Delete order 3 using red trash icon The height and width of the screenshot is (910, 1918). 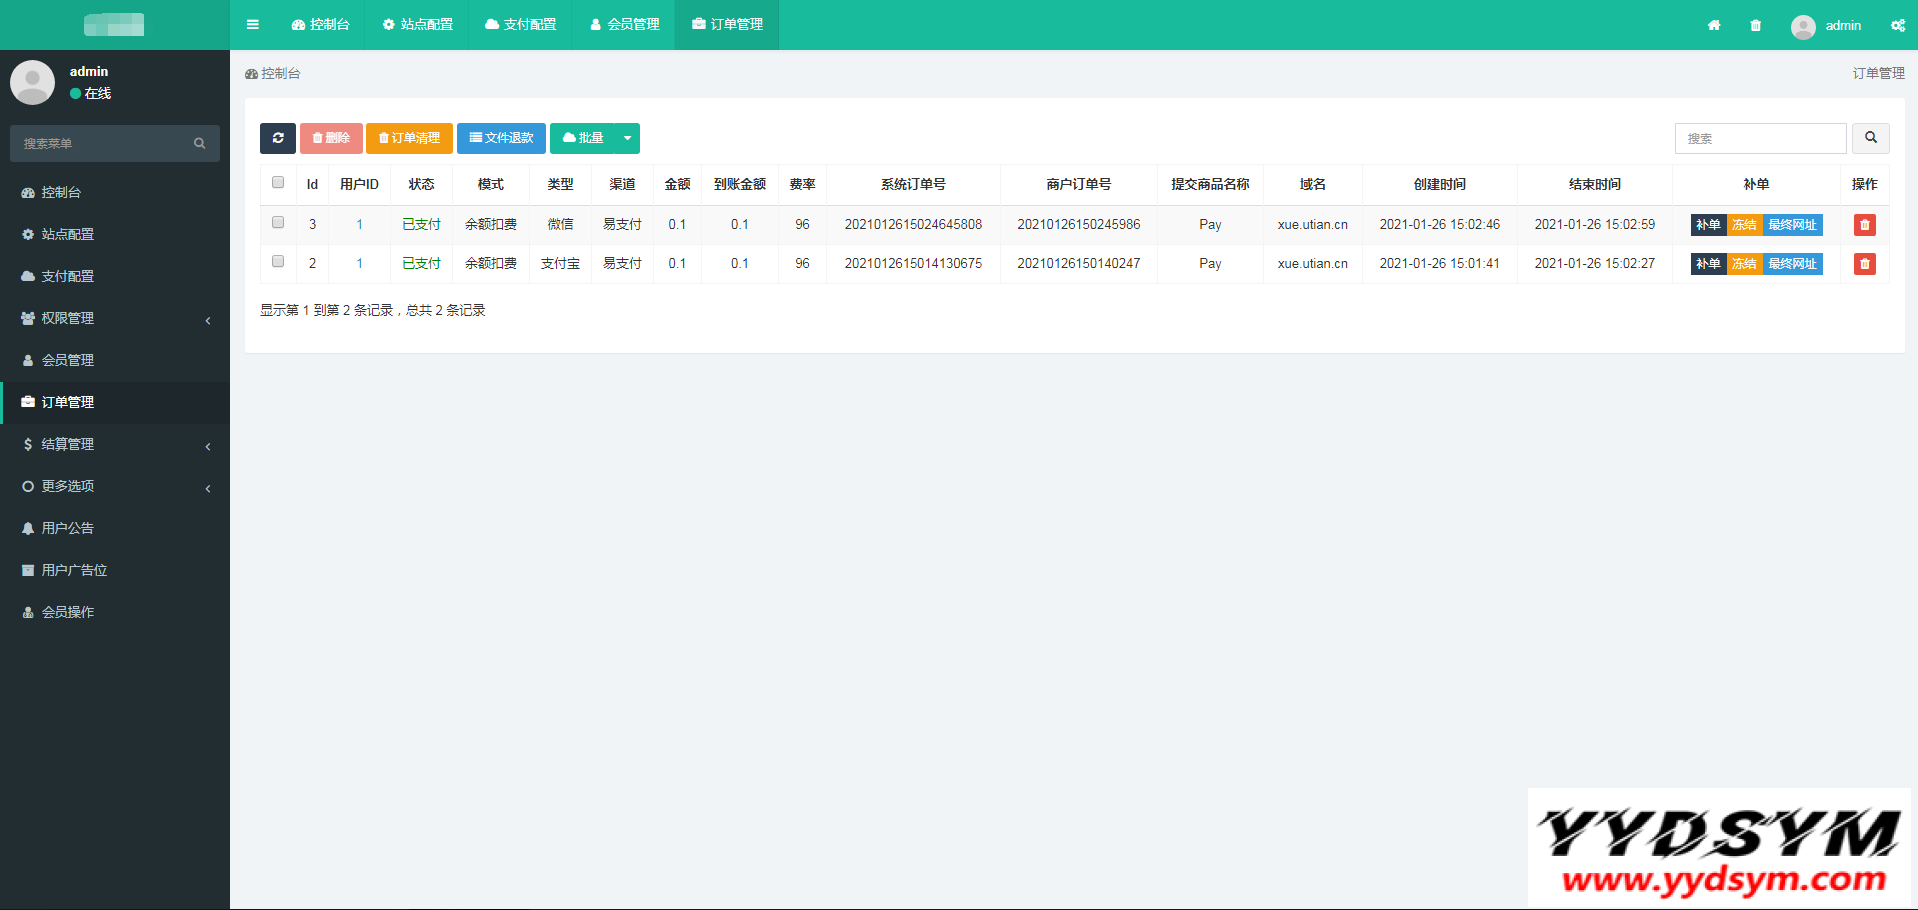pyautogui.click(x=1864, y=225)
